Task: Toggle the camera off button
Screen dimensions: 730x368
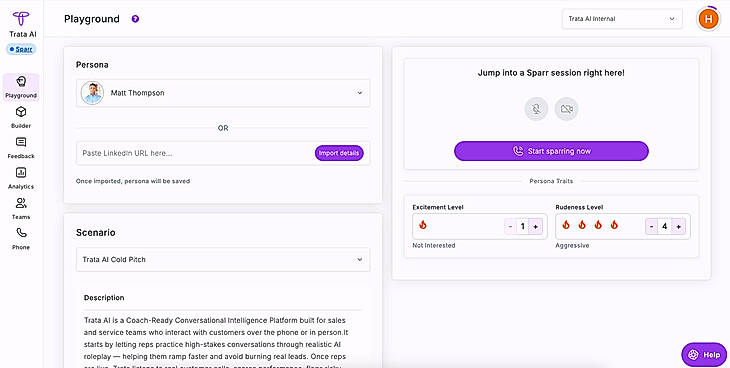Action: [x=567, y=109]
